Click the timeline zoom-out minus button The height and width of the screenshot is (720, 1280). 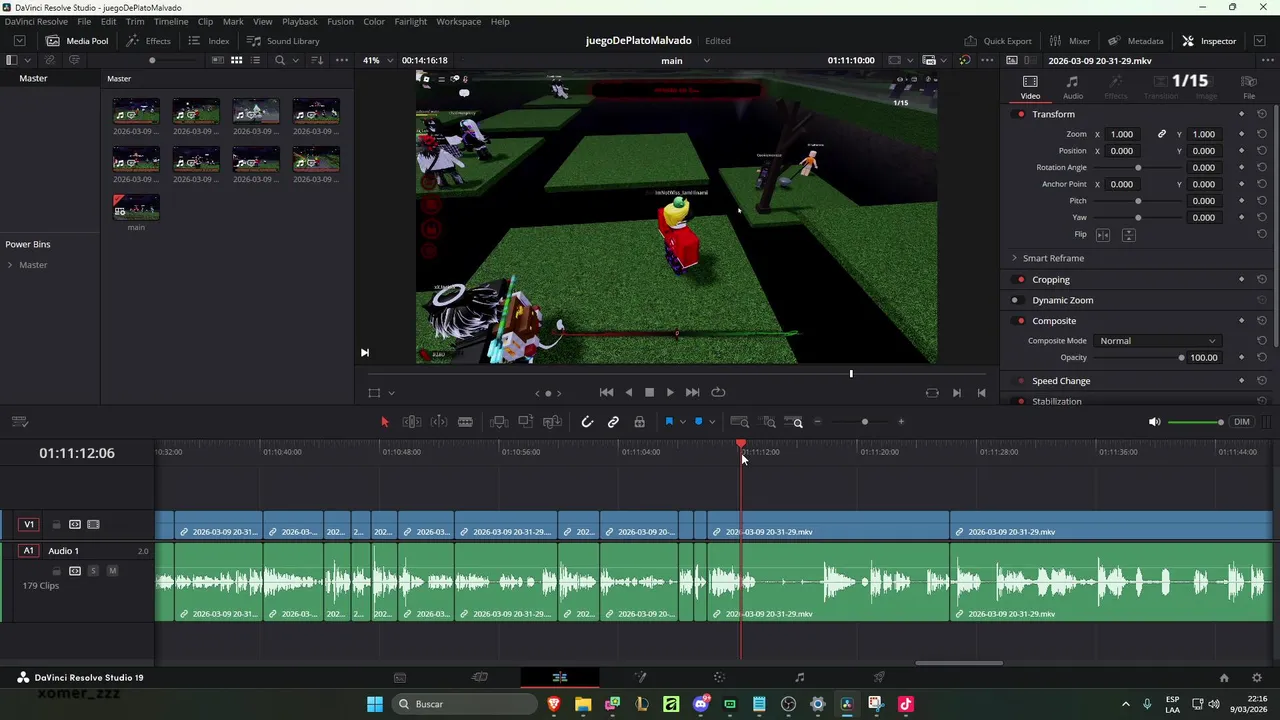817,422
